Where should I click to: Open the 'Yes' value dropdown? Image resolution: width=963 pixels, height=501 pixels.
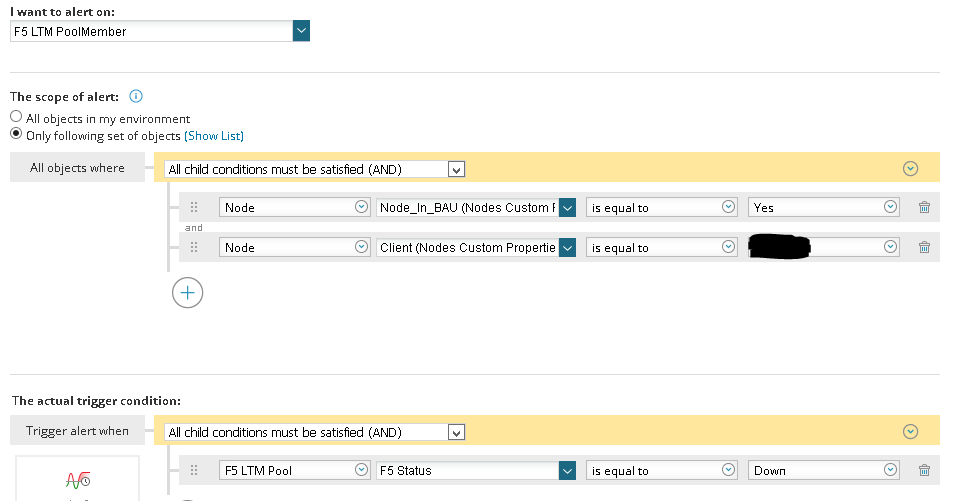pos(891,208)
